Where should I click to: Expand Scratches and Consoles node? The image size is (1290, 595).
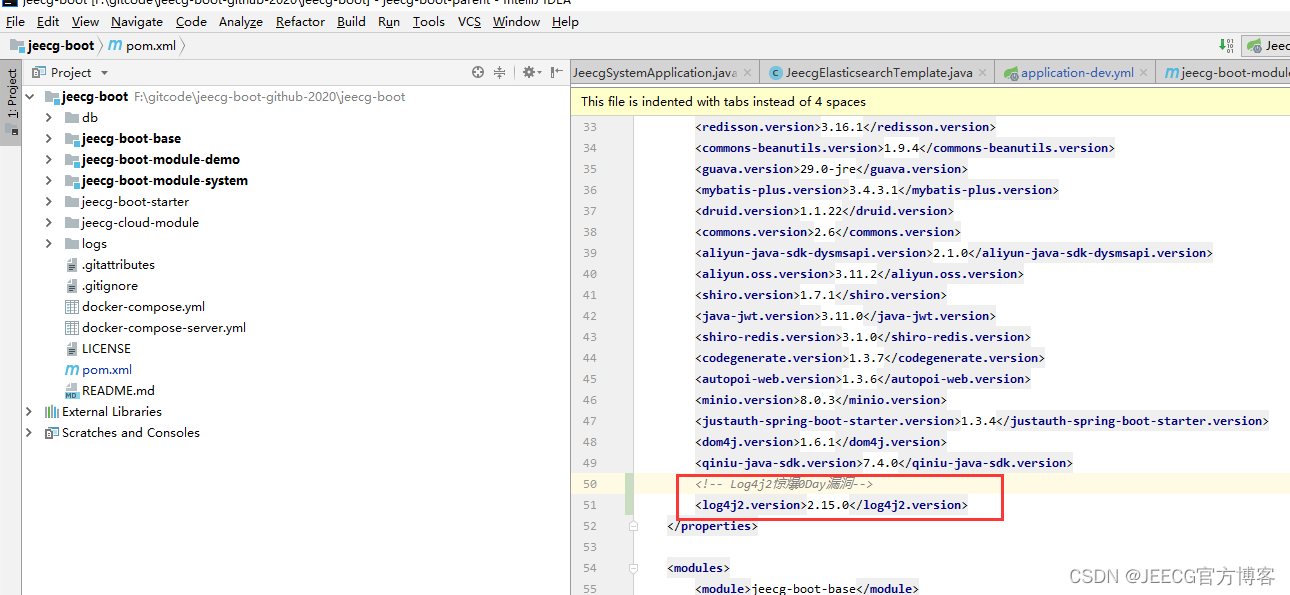[x=29, y=433]
